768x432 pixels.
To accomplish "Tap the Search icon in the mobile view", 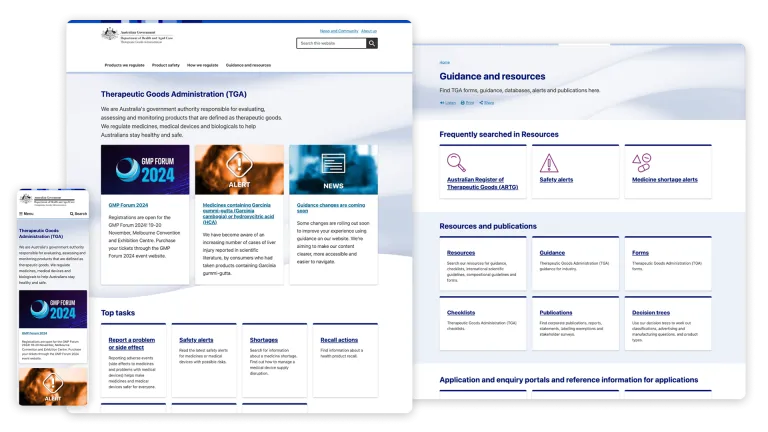I will 78,214.
